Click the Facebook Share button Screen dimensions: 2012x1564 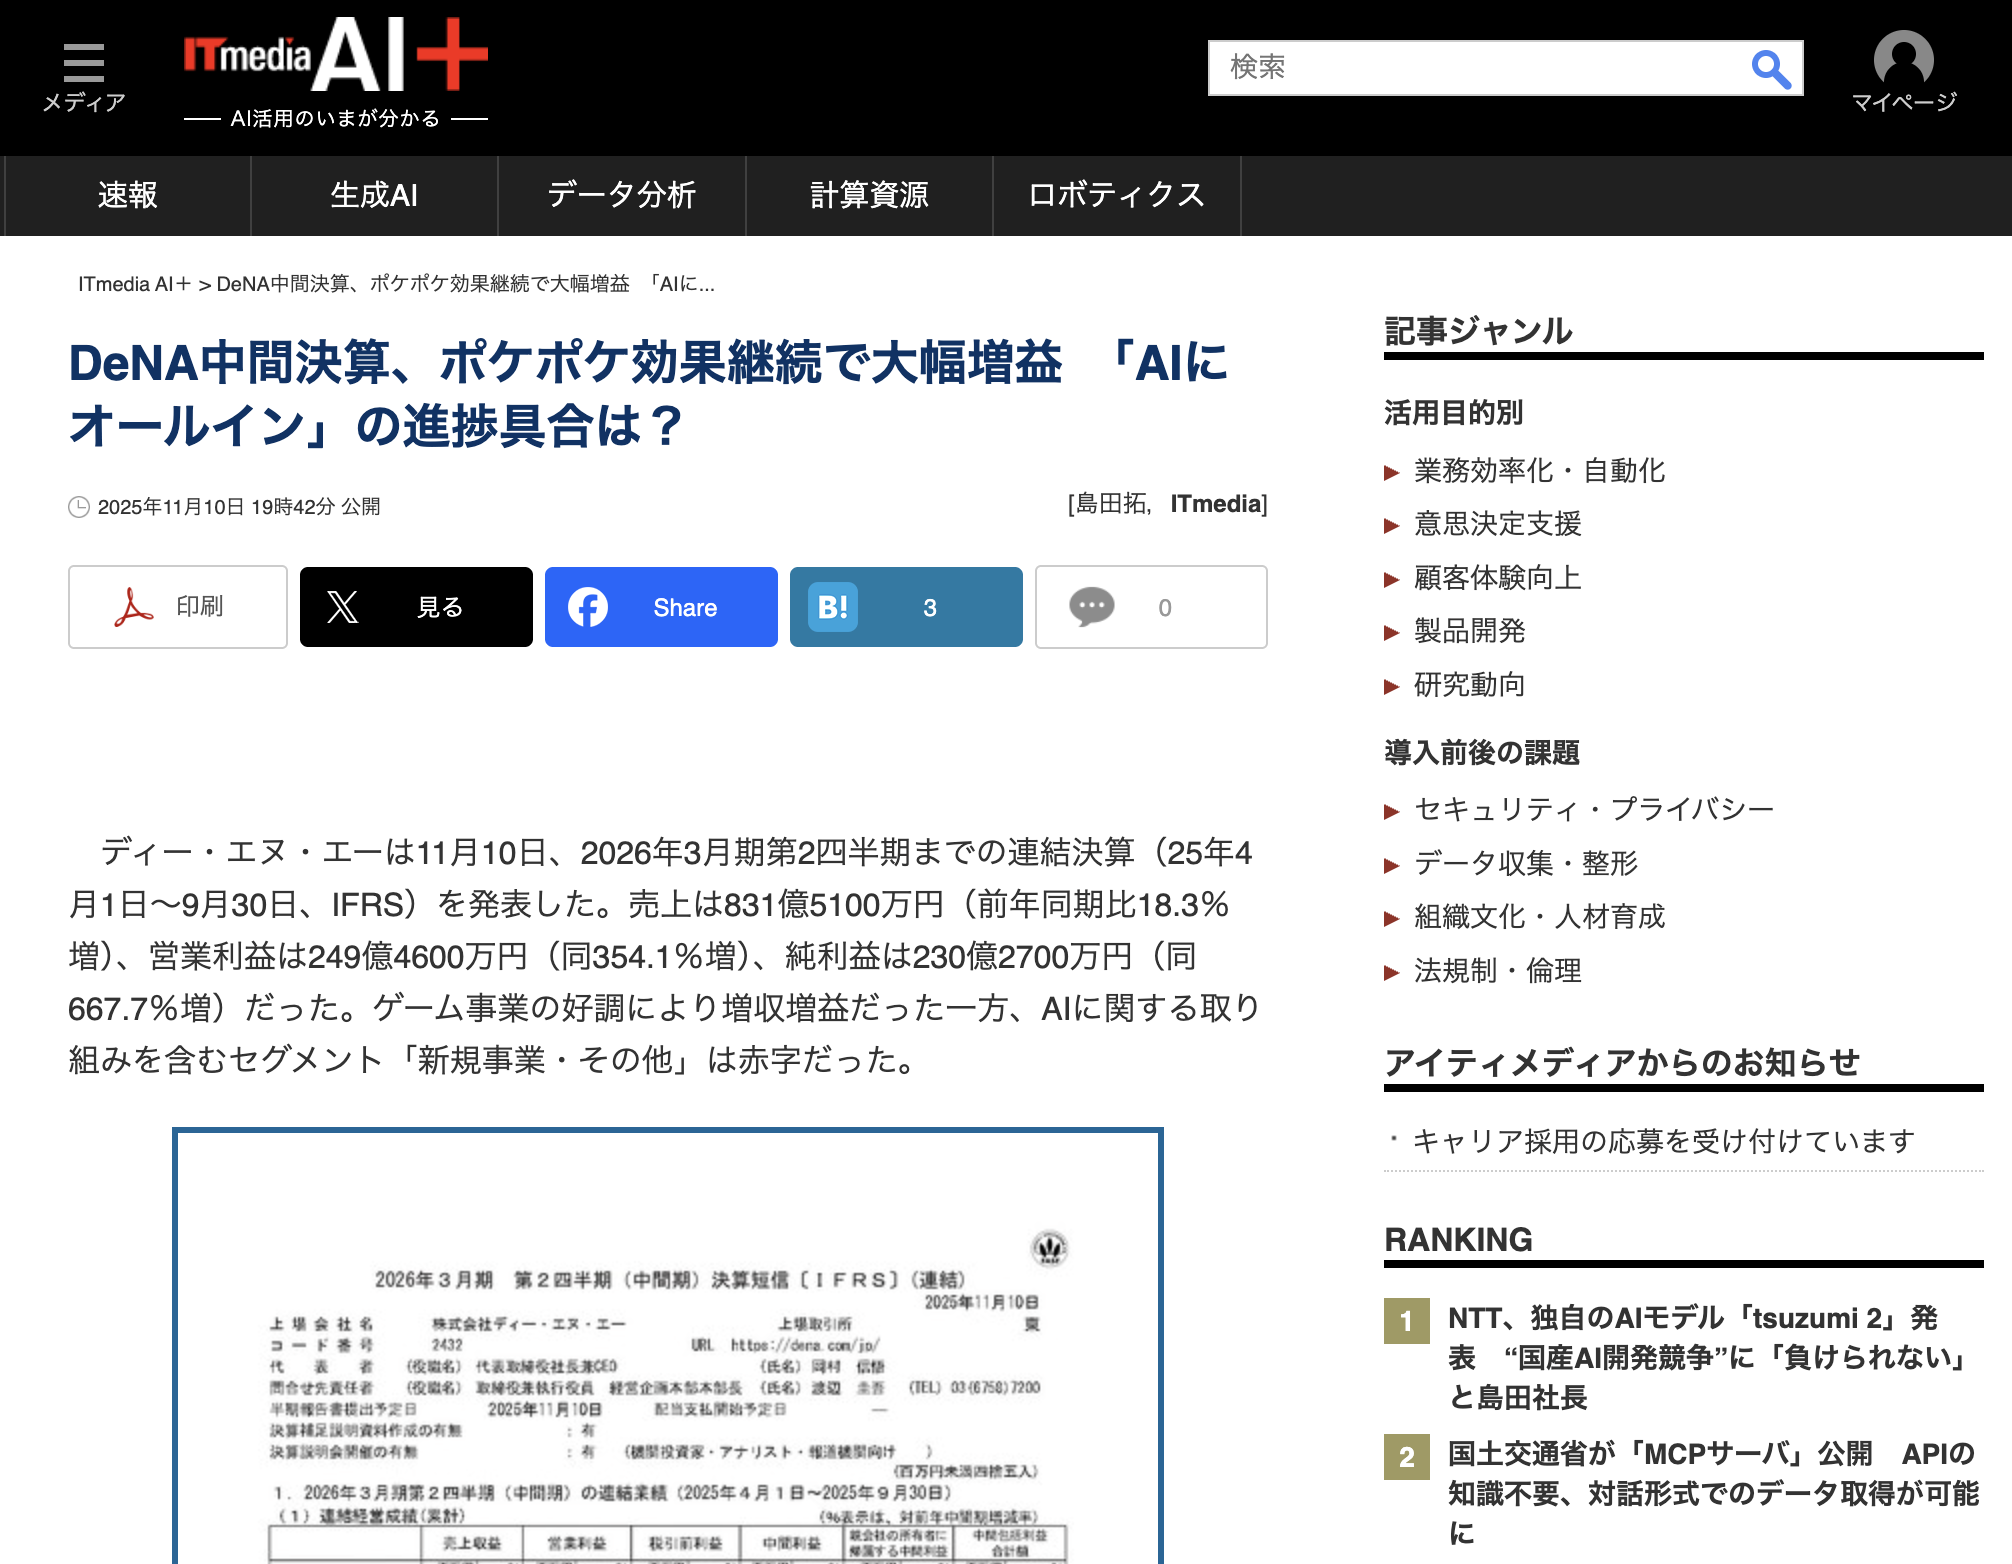pyautogui.click(x=661, y=607)
